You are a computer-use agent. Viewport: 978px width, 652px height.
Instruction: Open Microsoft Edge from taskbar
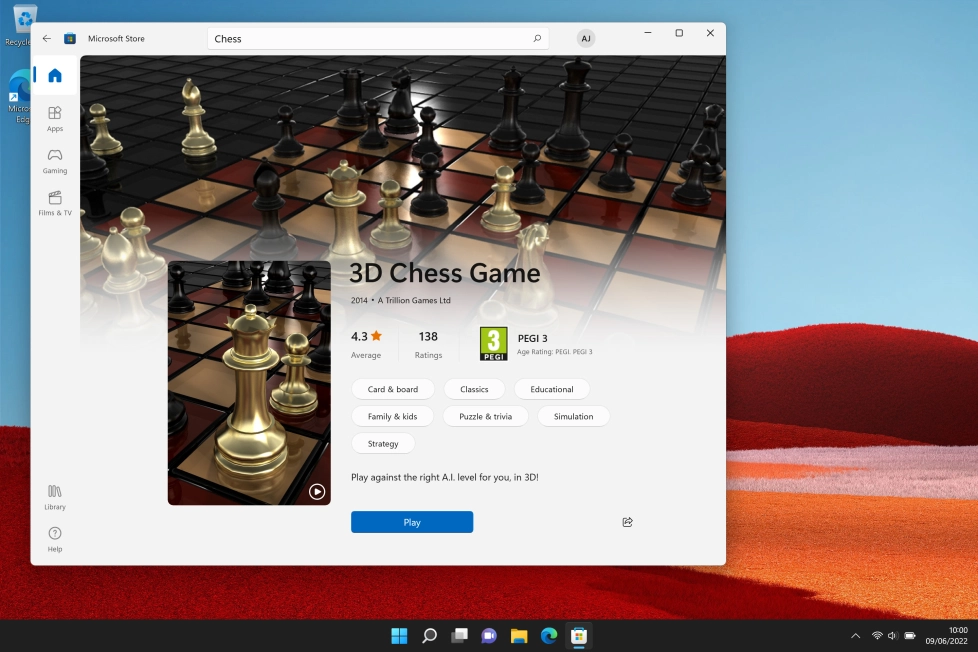point(549,636)
